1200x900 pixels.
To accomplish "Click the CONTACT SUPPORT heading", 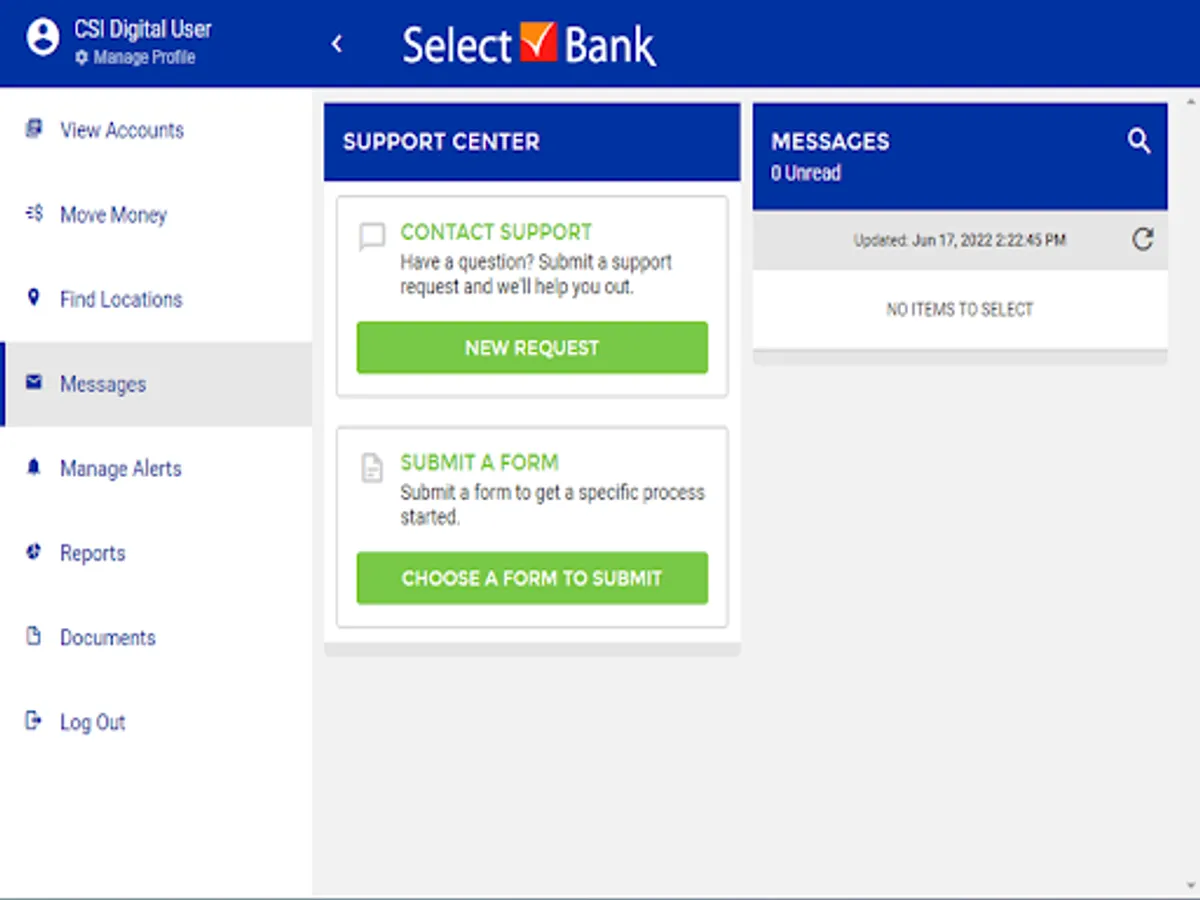I will click(496, 232).
